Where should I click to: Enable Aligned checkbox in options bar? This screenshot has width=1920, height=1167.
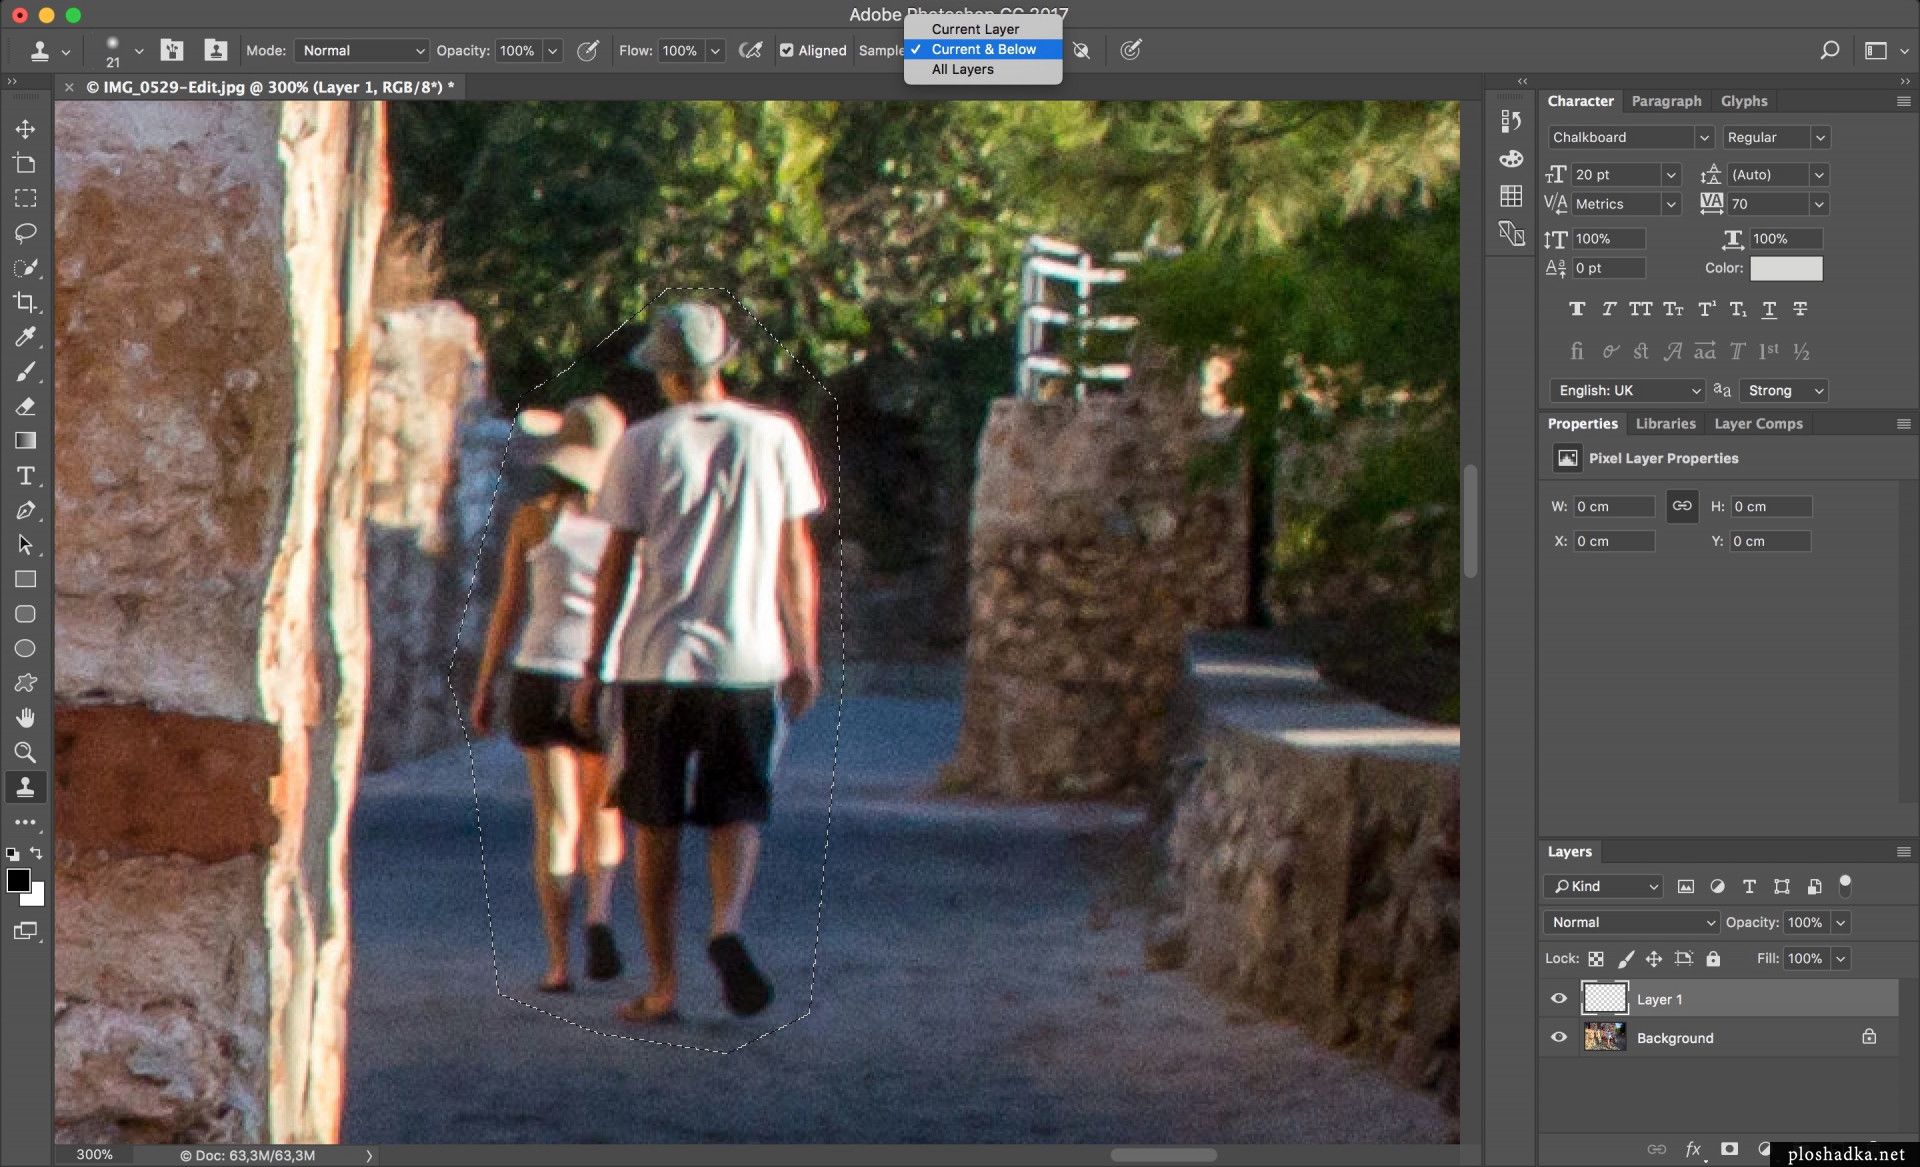coord(786,49)
